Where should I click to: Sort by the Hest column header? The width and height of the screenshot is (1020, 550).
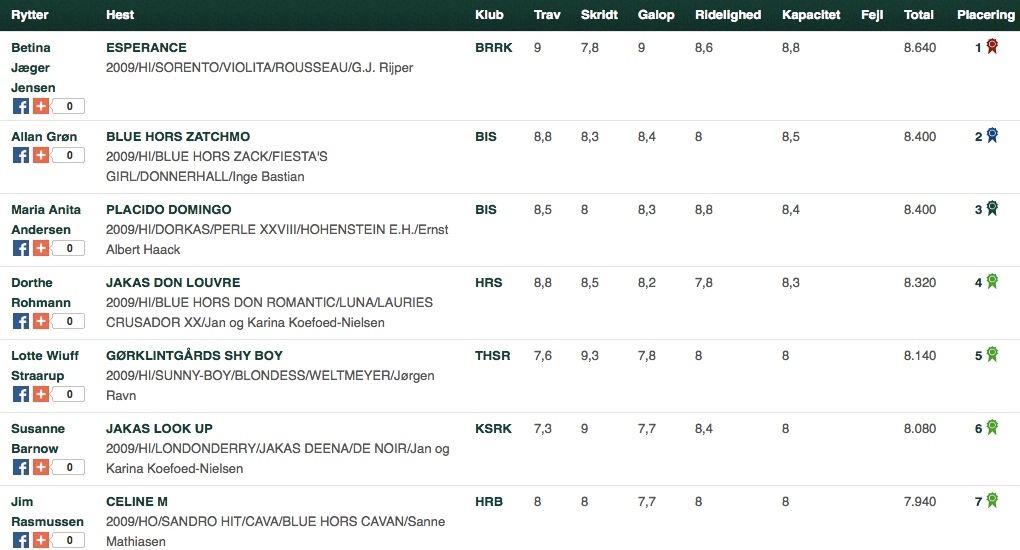[120, 14]
